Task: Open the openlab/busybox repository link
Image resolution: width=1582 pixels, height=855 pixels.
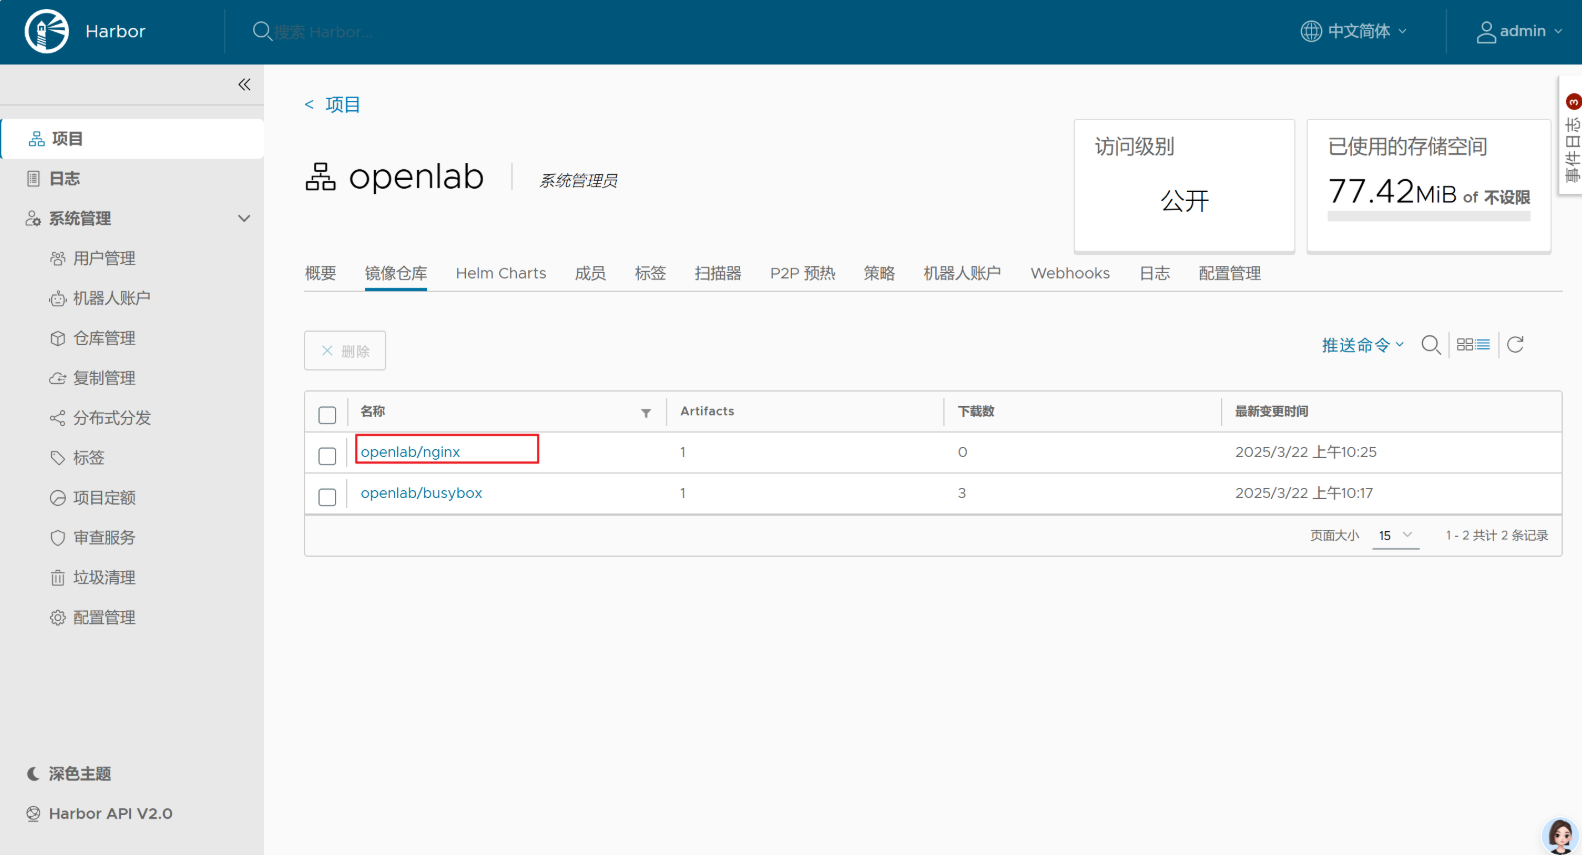Action: [x=421, y=493]
